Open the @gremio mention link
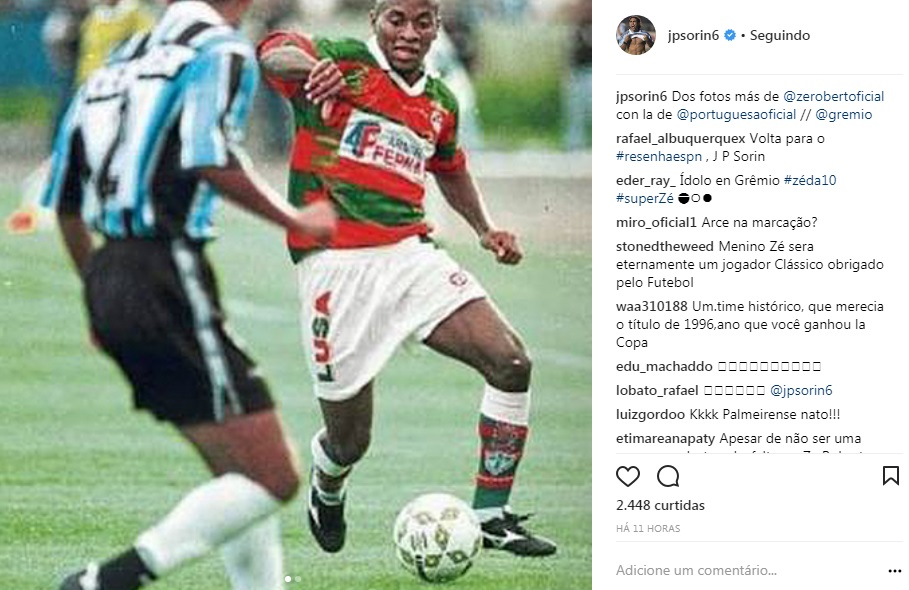 843,114
